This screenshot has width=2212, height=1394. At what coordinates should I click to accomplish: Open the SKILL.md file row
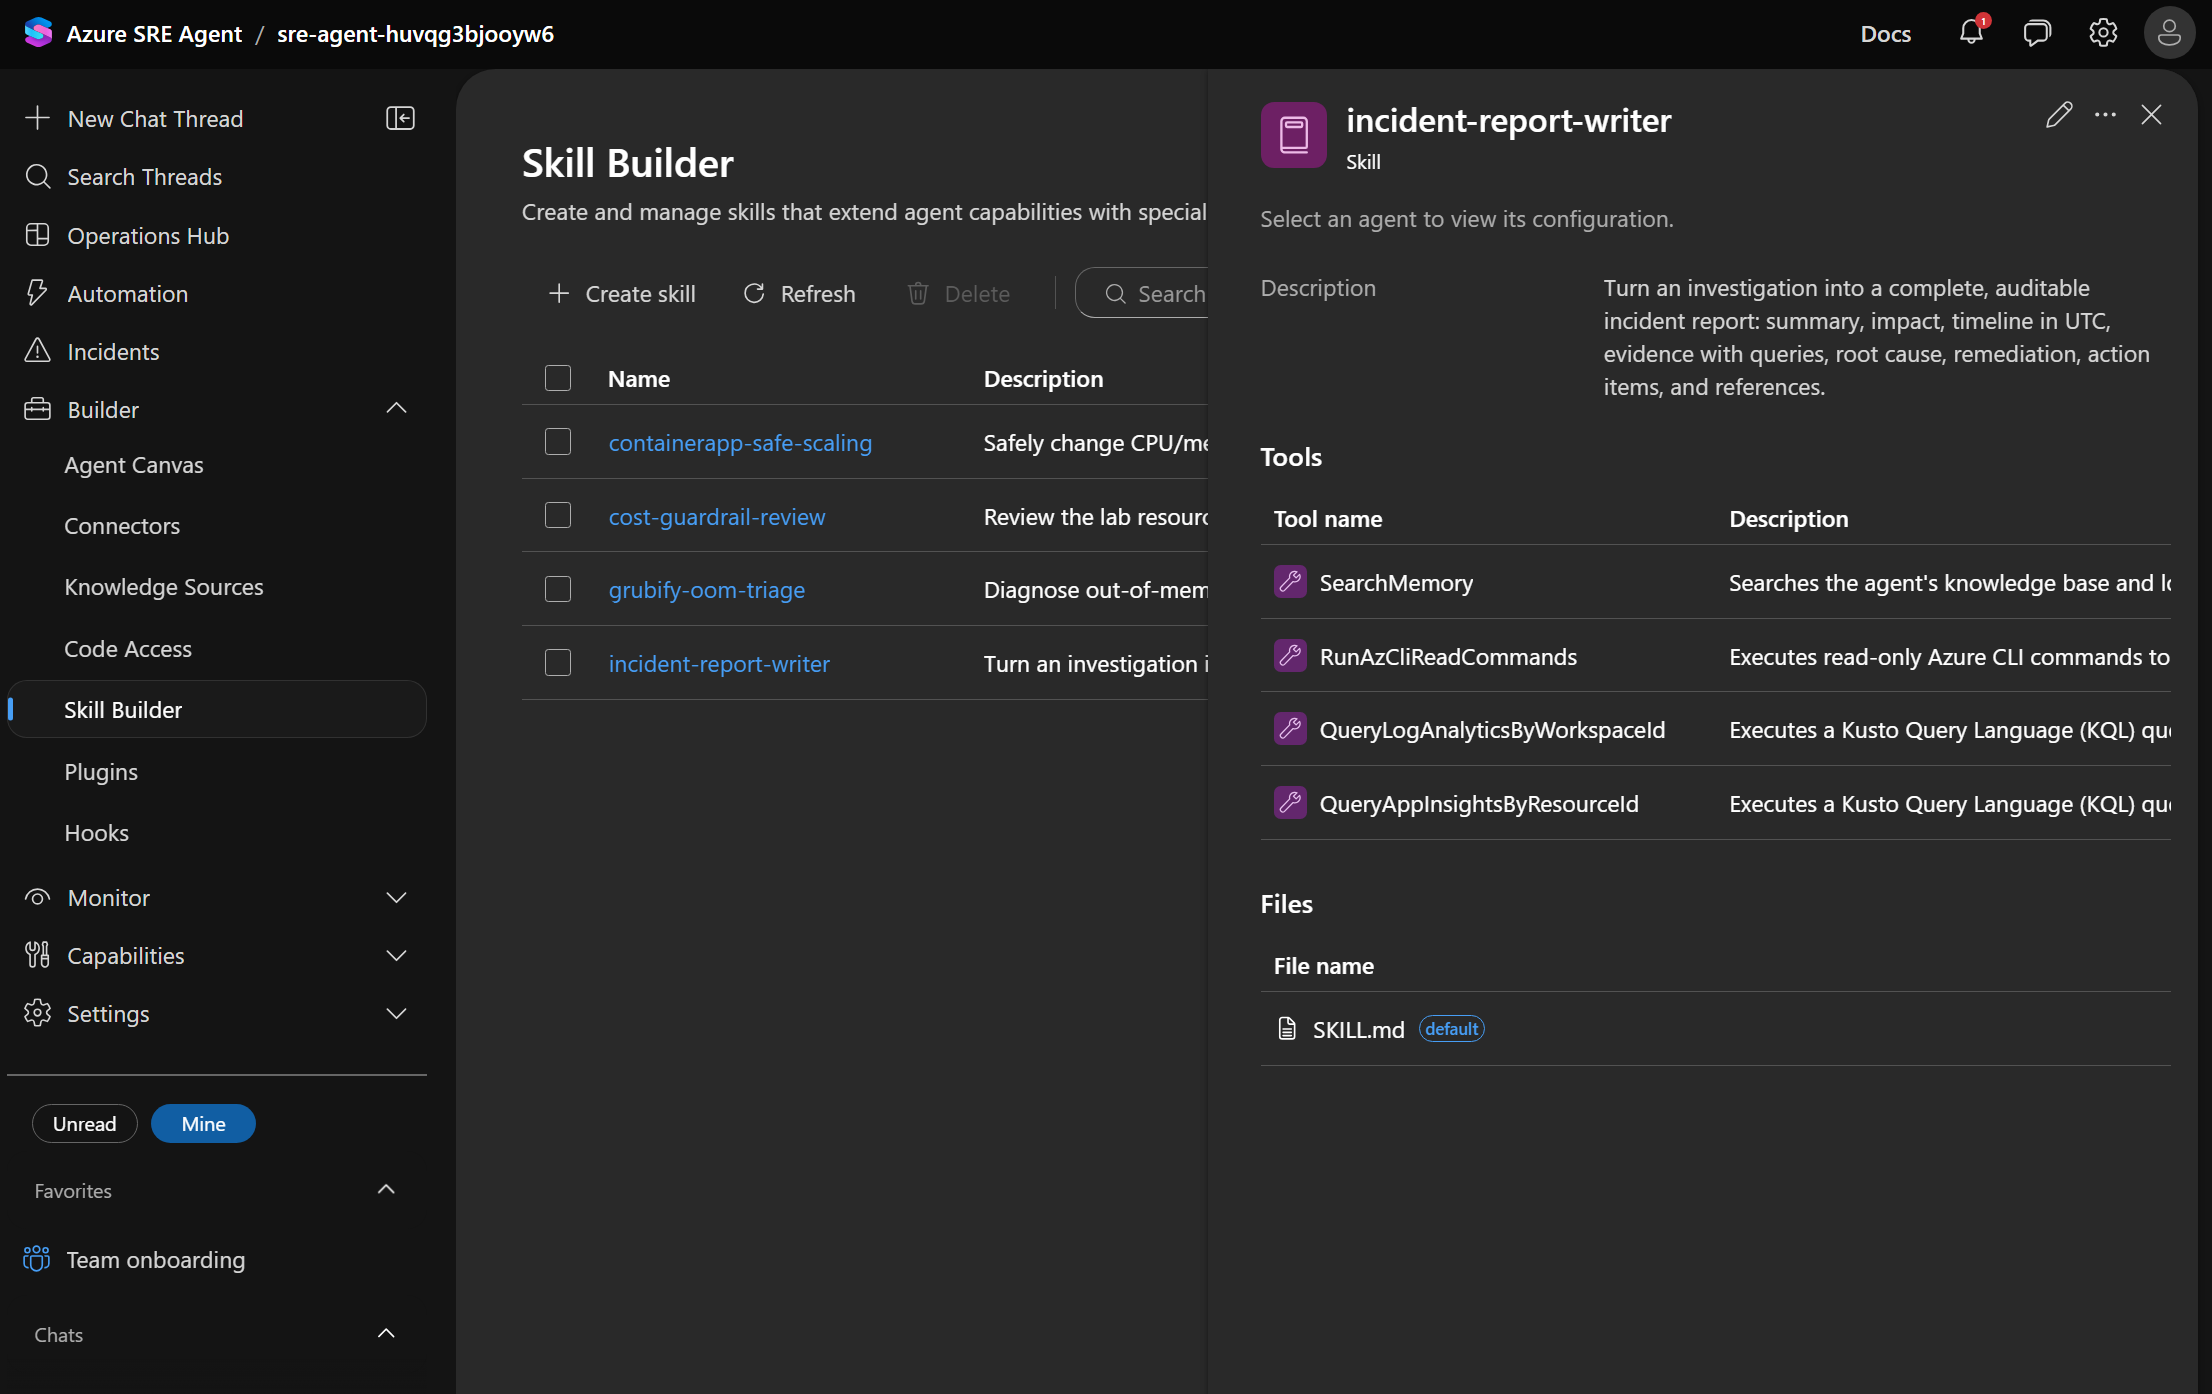(1715, 1028)
